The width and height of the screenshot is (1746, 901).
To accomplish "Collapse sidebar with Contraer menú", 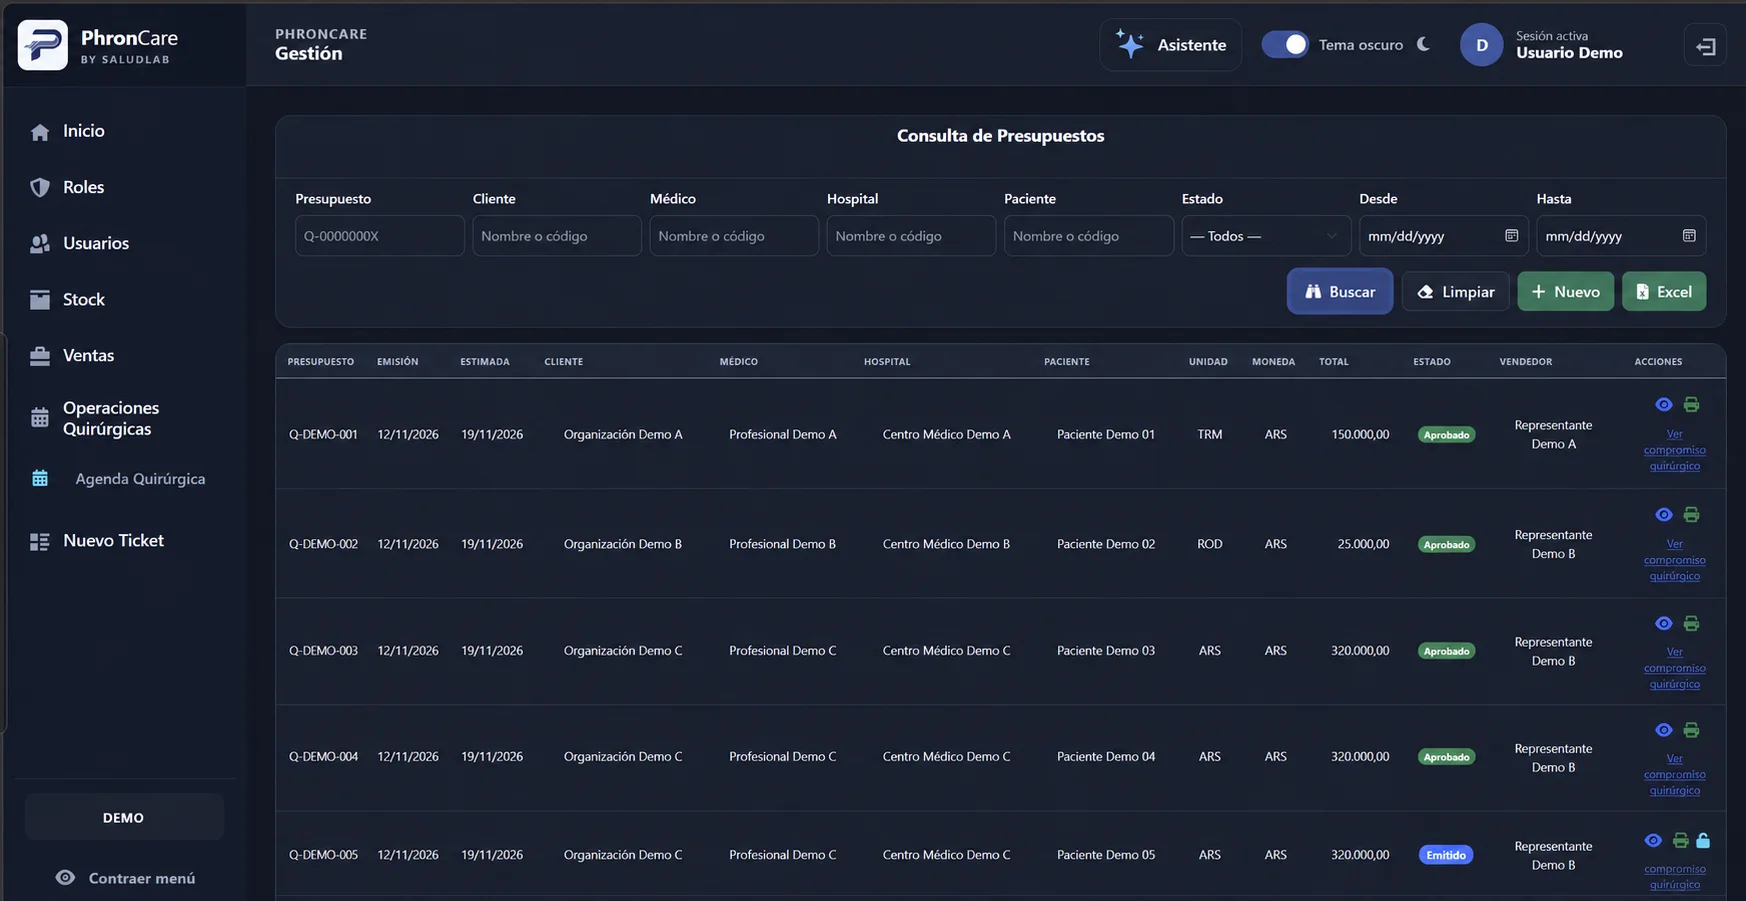I will coord(125,878).
